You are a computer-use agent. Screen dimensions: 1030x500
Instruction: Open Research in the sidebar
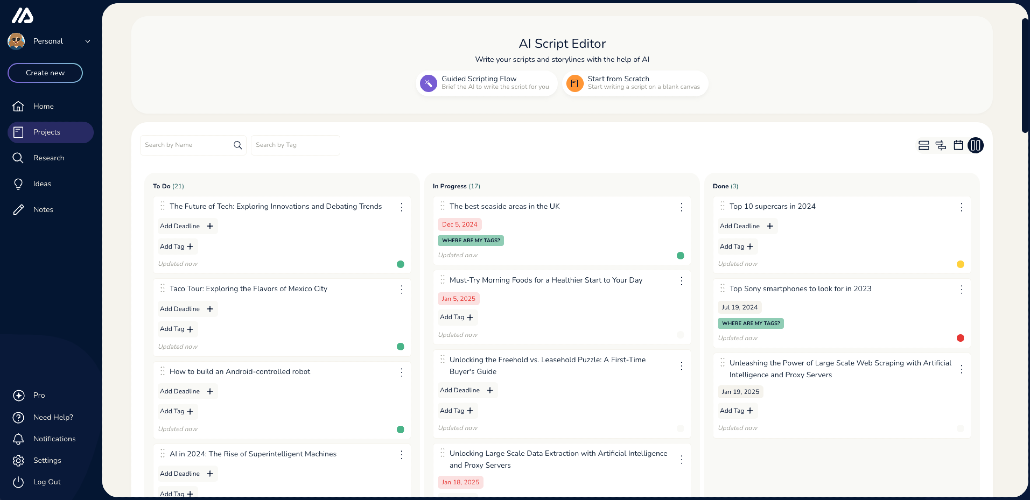pos(51,158)
